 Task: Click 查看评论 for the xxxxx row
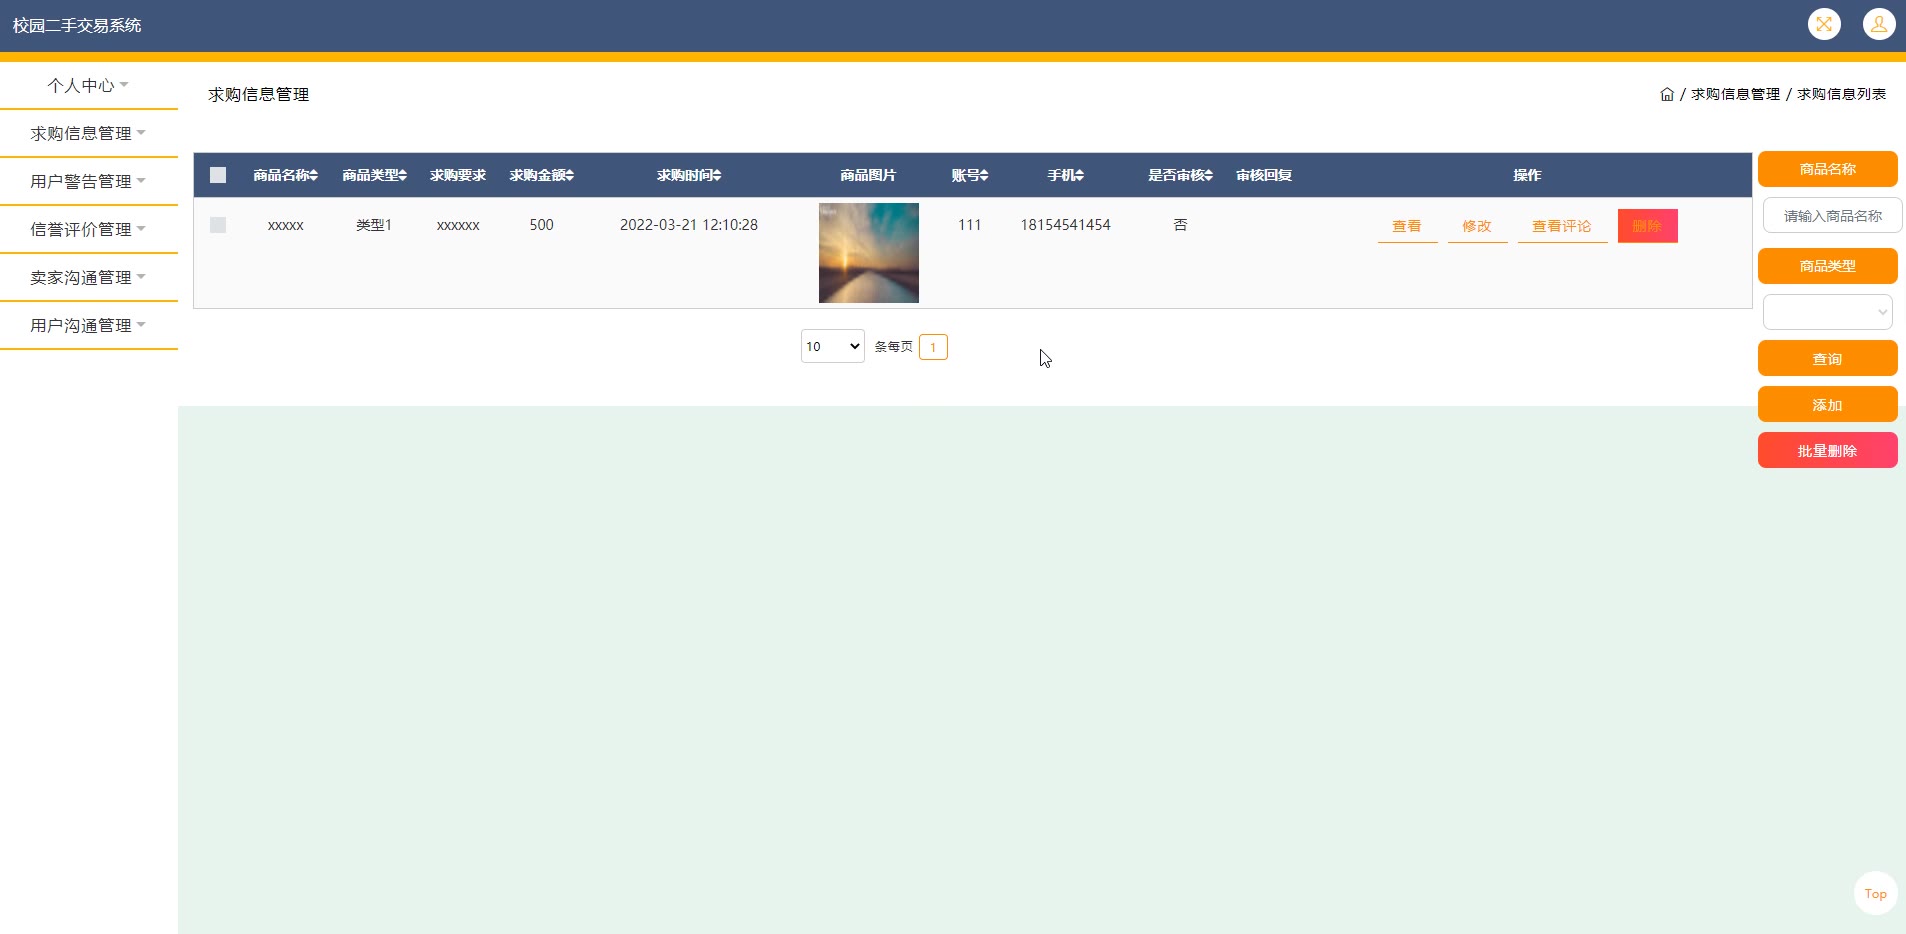click(1562, 226)
